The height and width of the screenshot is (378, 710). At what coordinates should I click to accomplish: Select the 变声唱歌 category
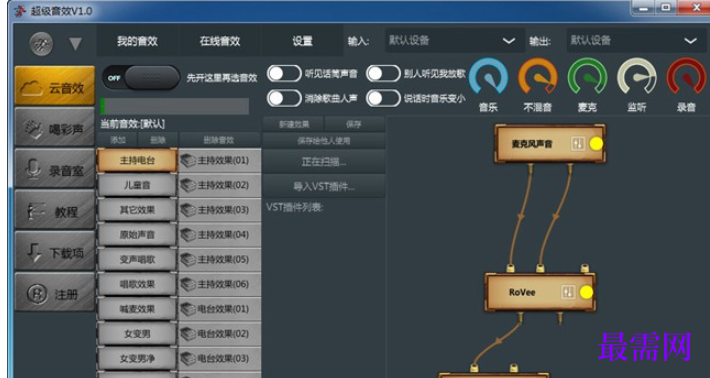[137, 259]
